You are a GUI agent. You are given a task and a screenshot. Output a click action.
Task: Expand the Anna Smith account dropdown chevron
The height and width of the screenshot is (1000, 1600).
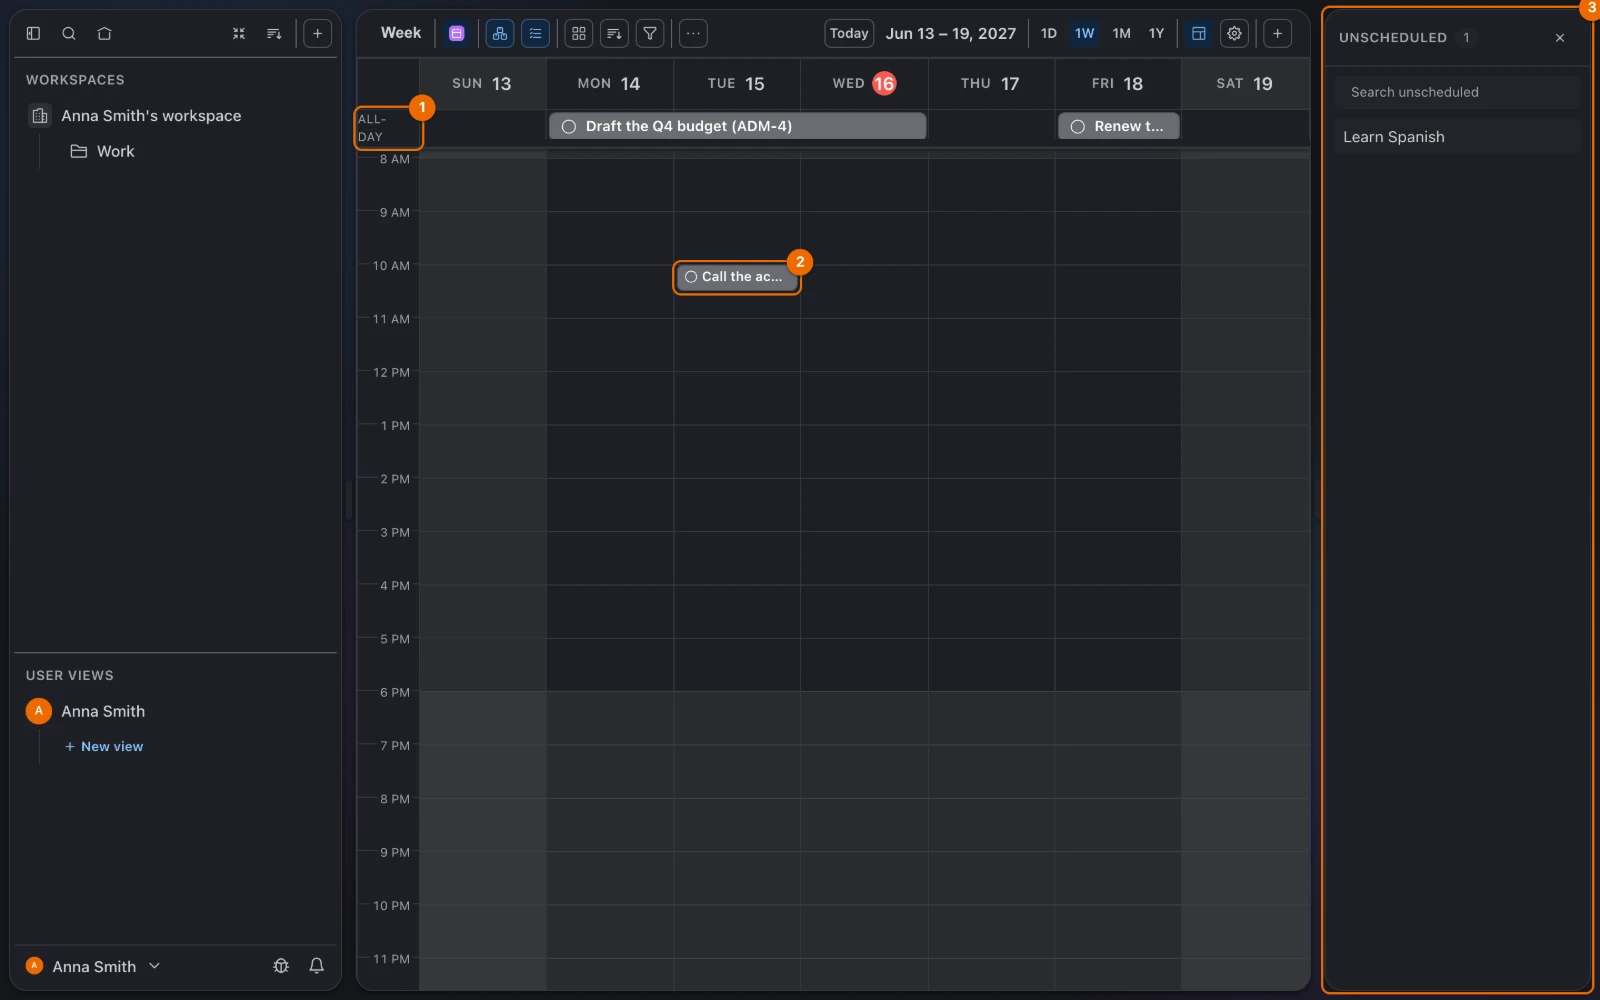tap(154, 966)
